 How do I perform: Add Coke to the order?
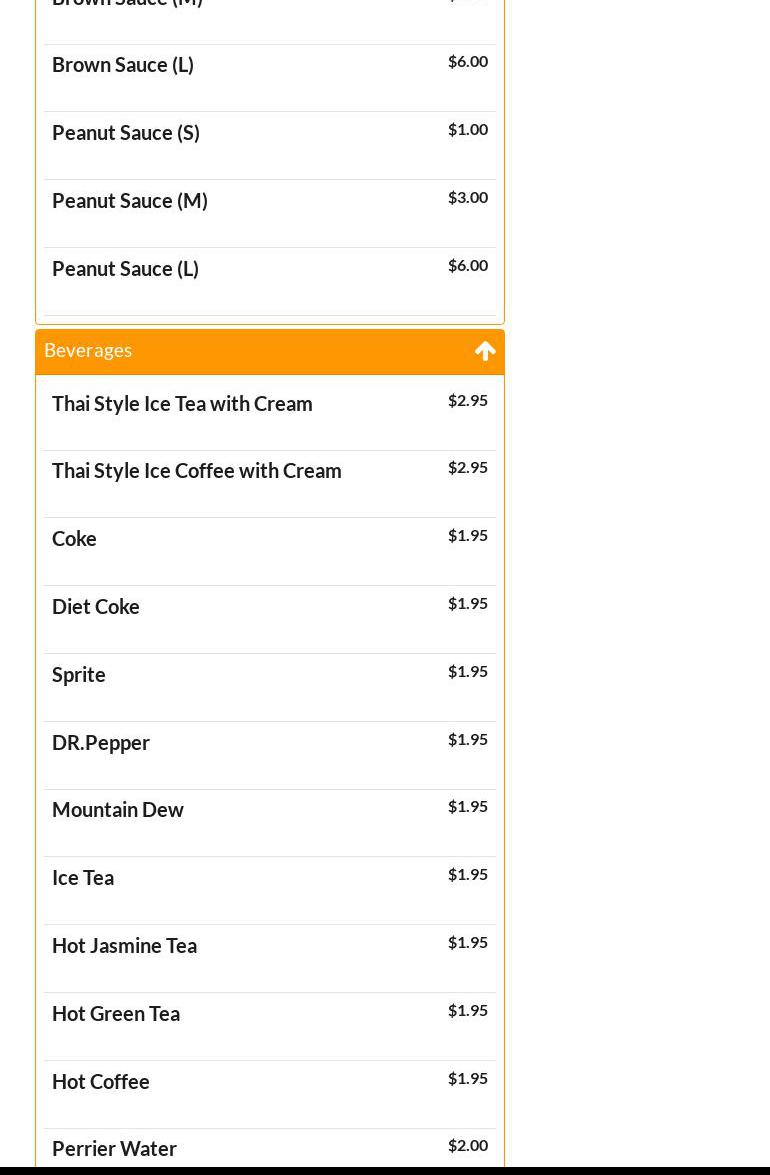pyautogui.click(x=74, y=538)
